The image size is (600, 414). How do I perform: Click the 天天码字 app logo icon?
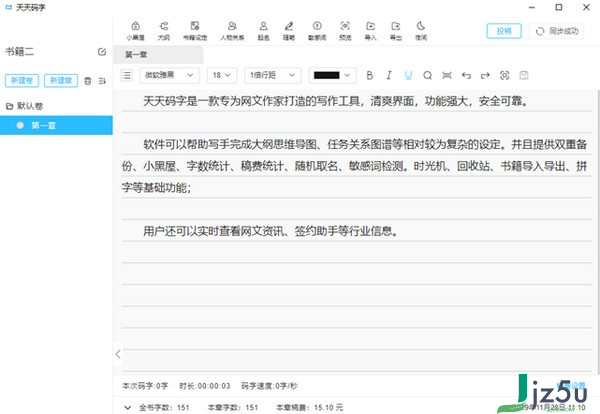pos(9,7)
